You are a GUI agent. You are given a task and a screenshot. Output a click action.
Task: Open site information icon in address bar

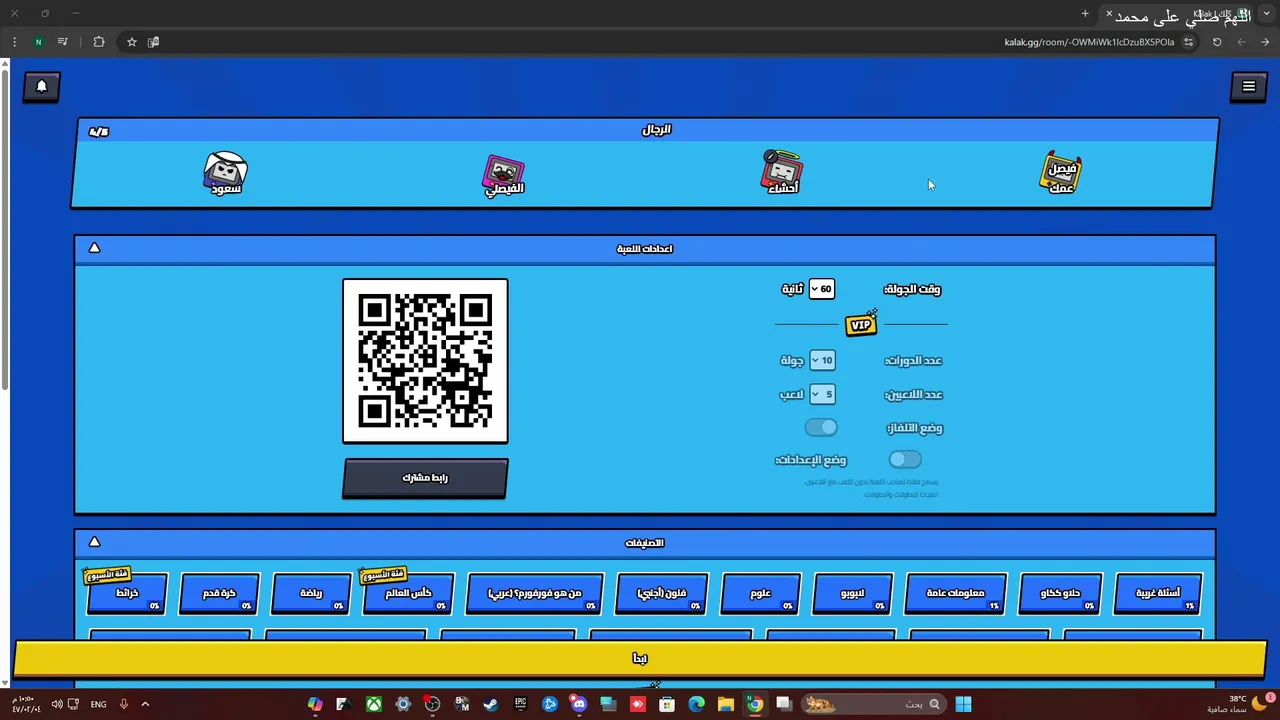pos(1188,42)
